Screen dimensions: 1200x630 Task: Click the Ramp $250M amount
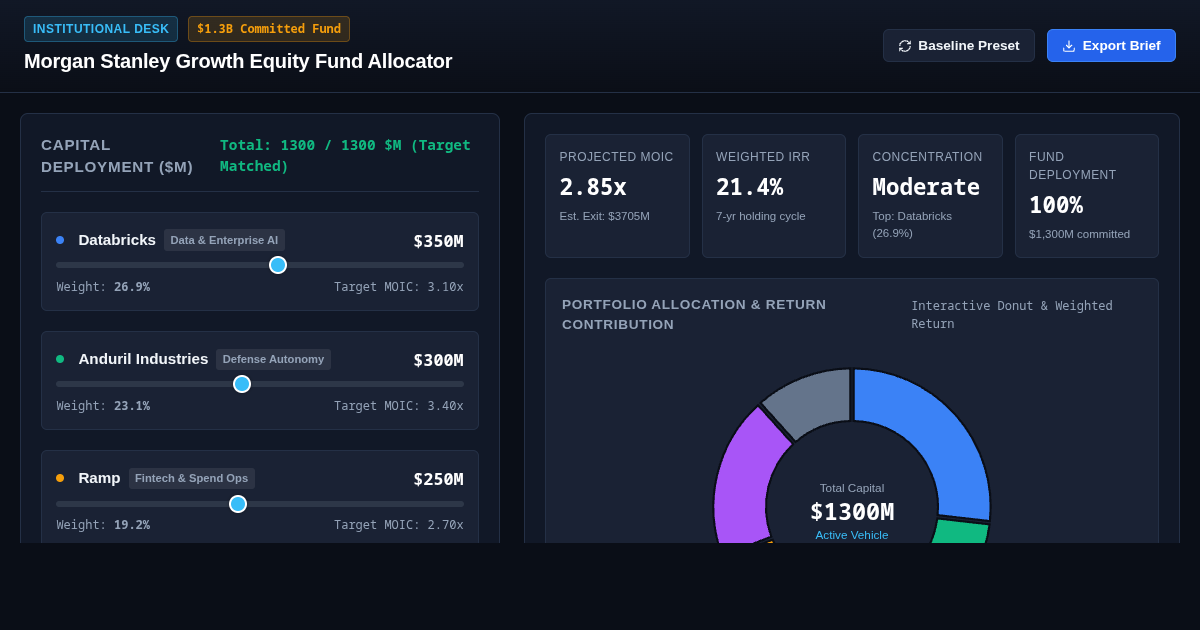(x=438, y=479)
